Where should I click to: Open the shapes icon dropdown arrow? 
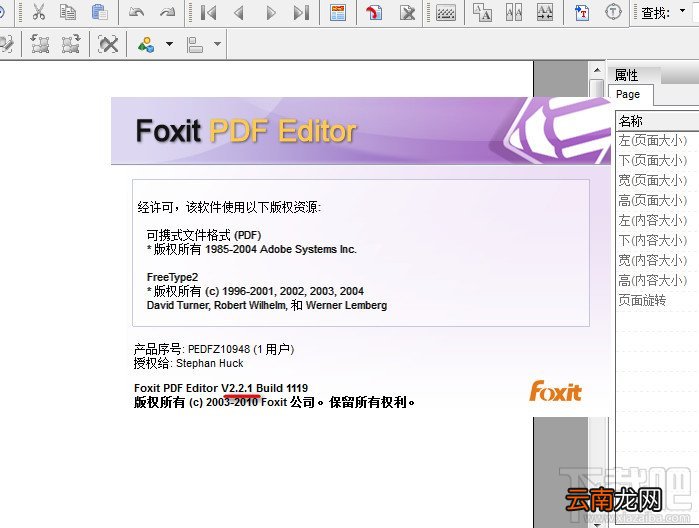click(x=169, y=44)
